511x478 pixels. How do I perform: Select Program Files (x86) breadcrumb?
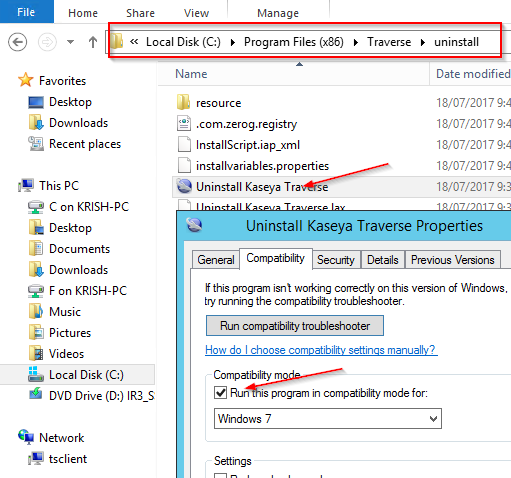click(293, 42)
